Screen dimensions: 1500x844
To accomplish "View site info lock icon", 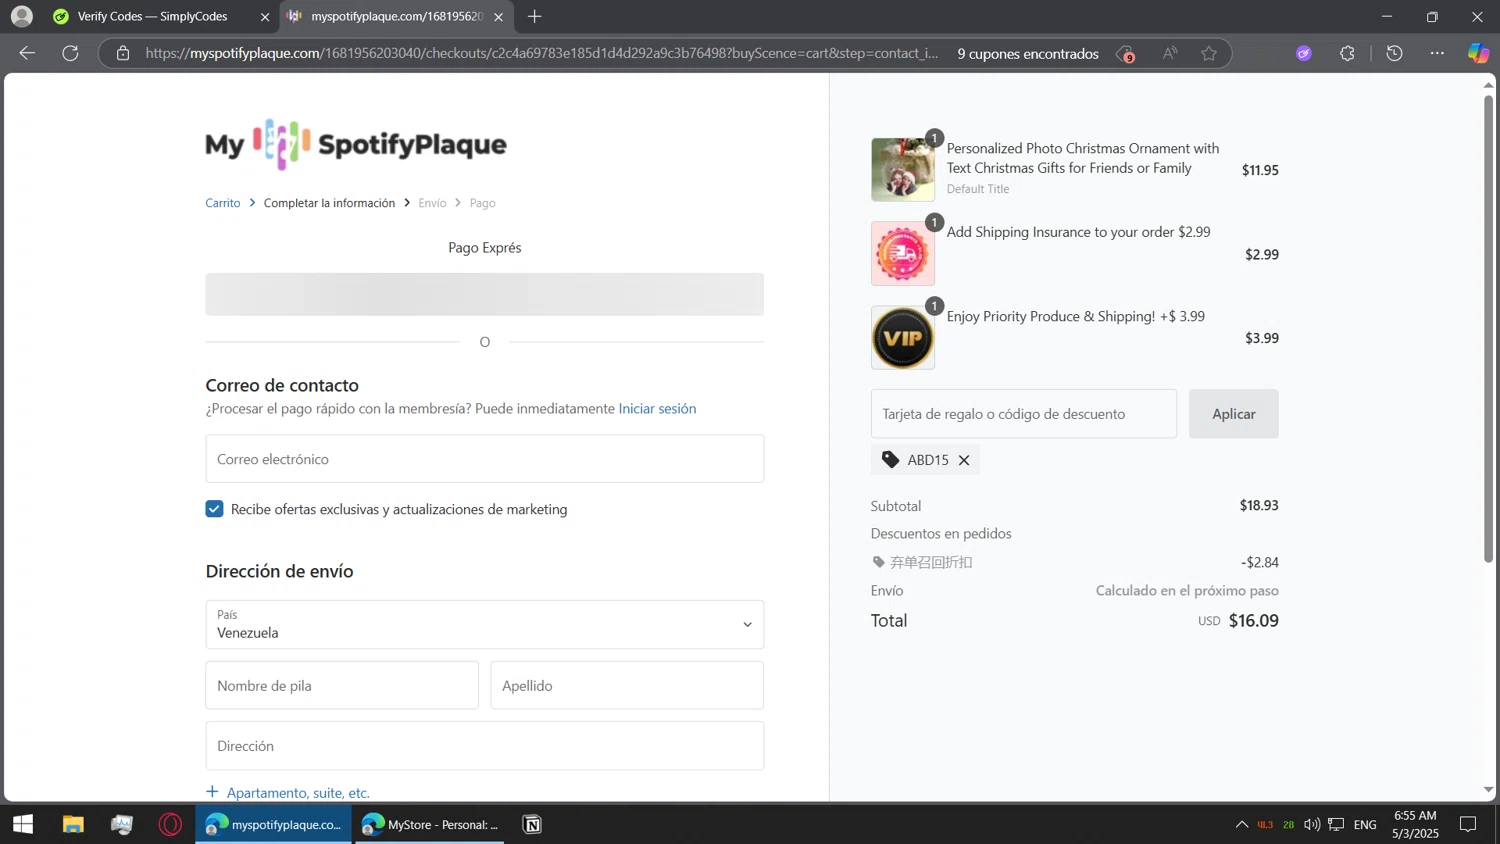I will click(x=123, y=53).
